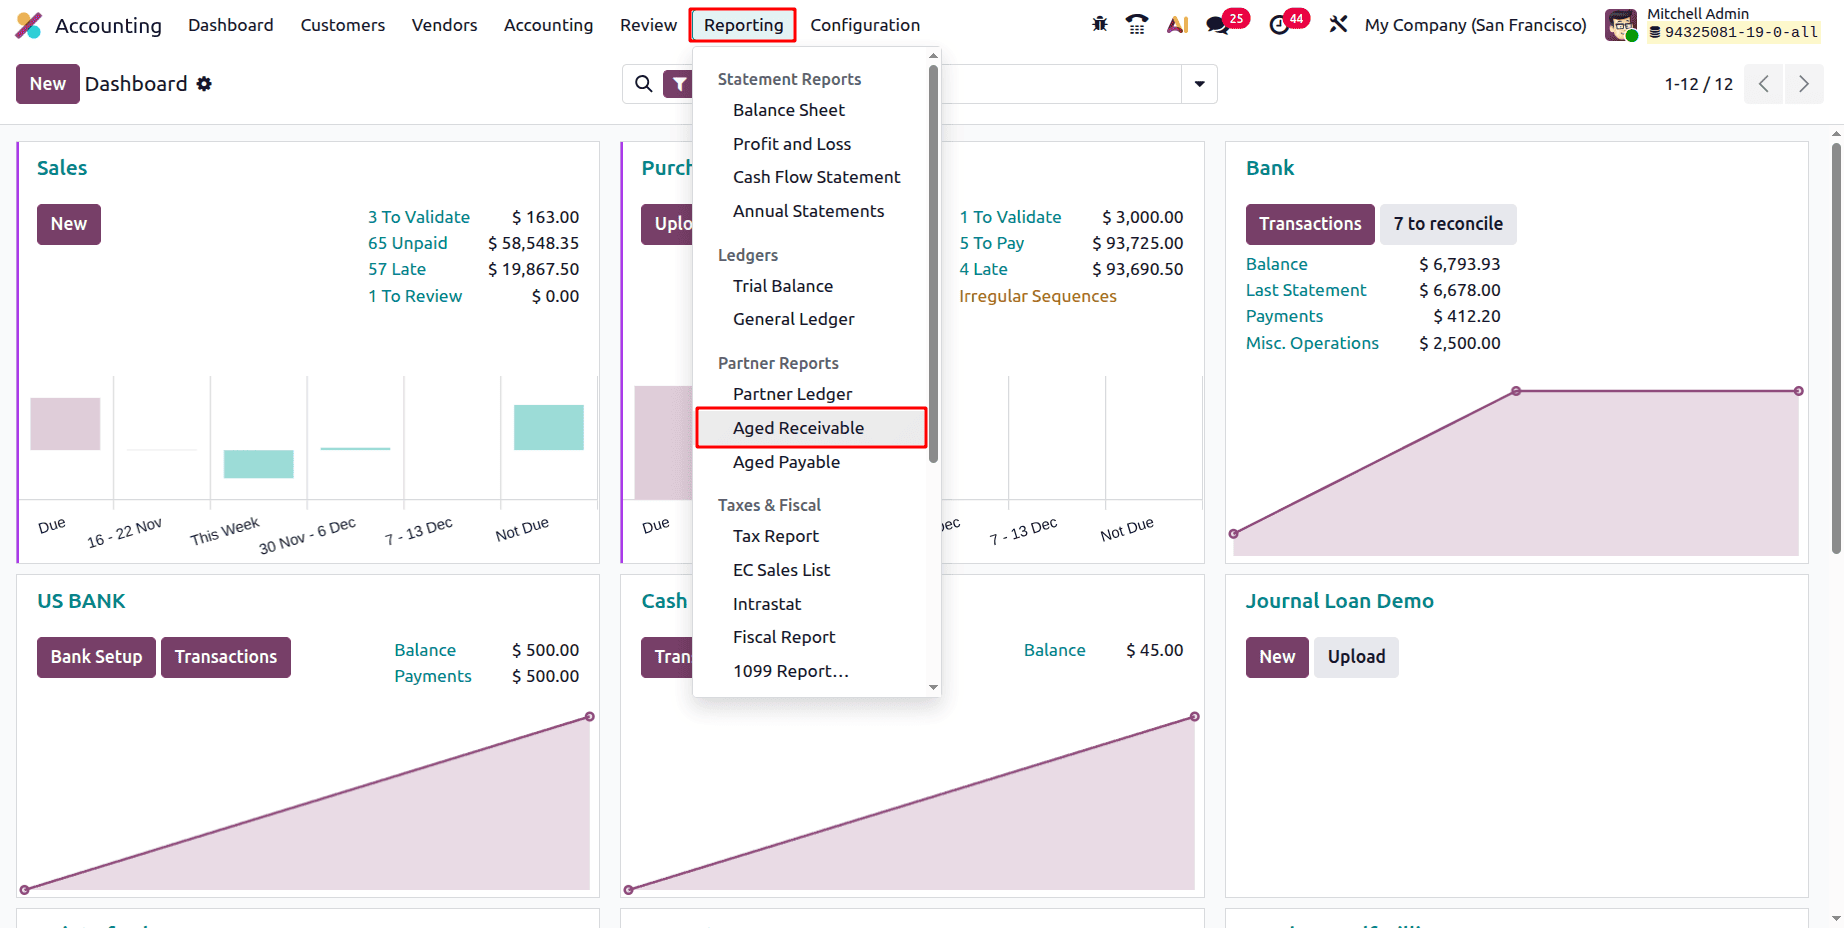The width and height of the screenshot is (1844, 928).
Task: Go to the next page arrow
Action: tap(1804, 84)
